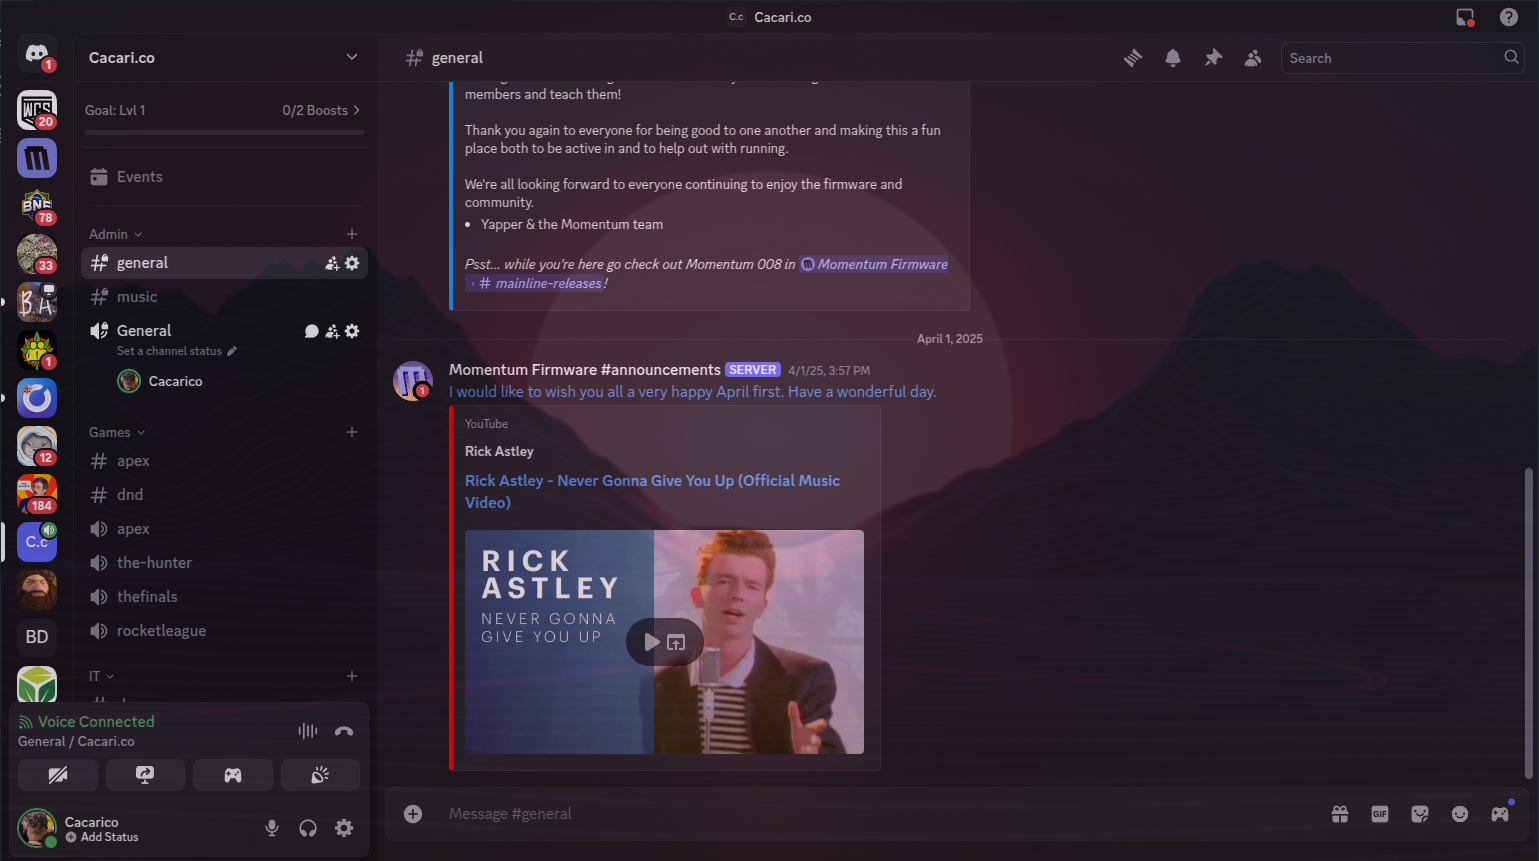Image resolution: width=1539 pixels, height=861 pixels.
Task: Open notification settings bell icon
Action: [x=1173, y=58]
